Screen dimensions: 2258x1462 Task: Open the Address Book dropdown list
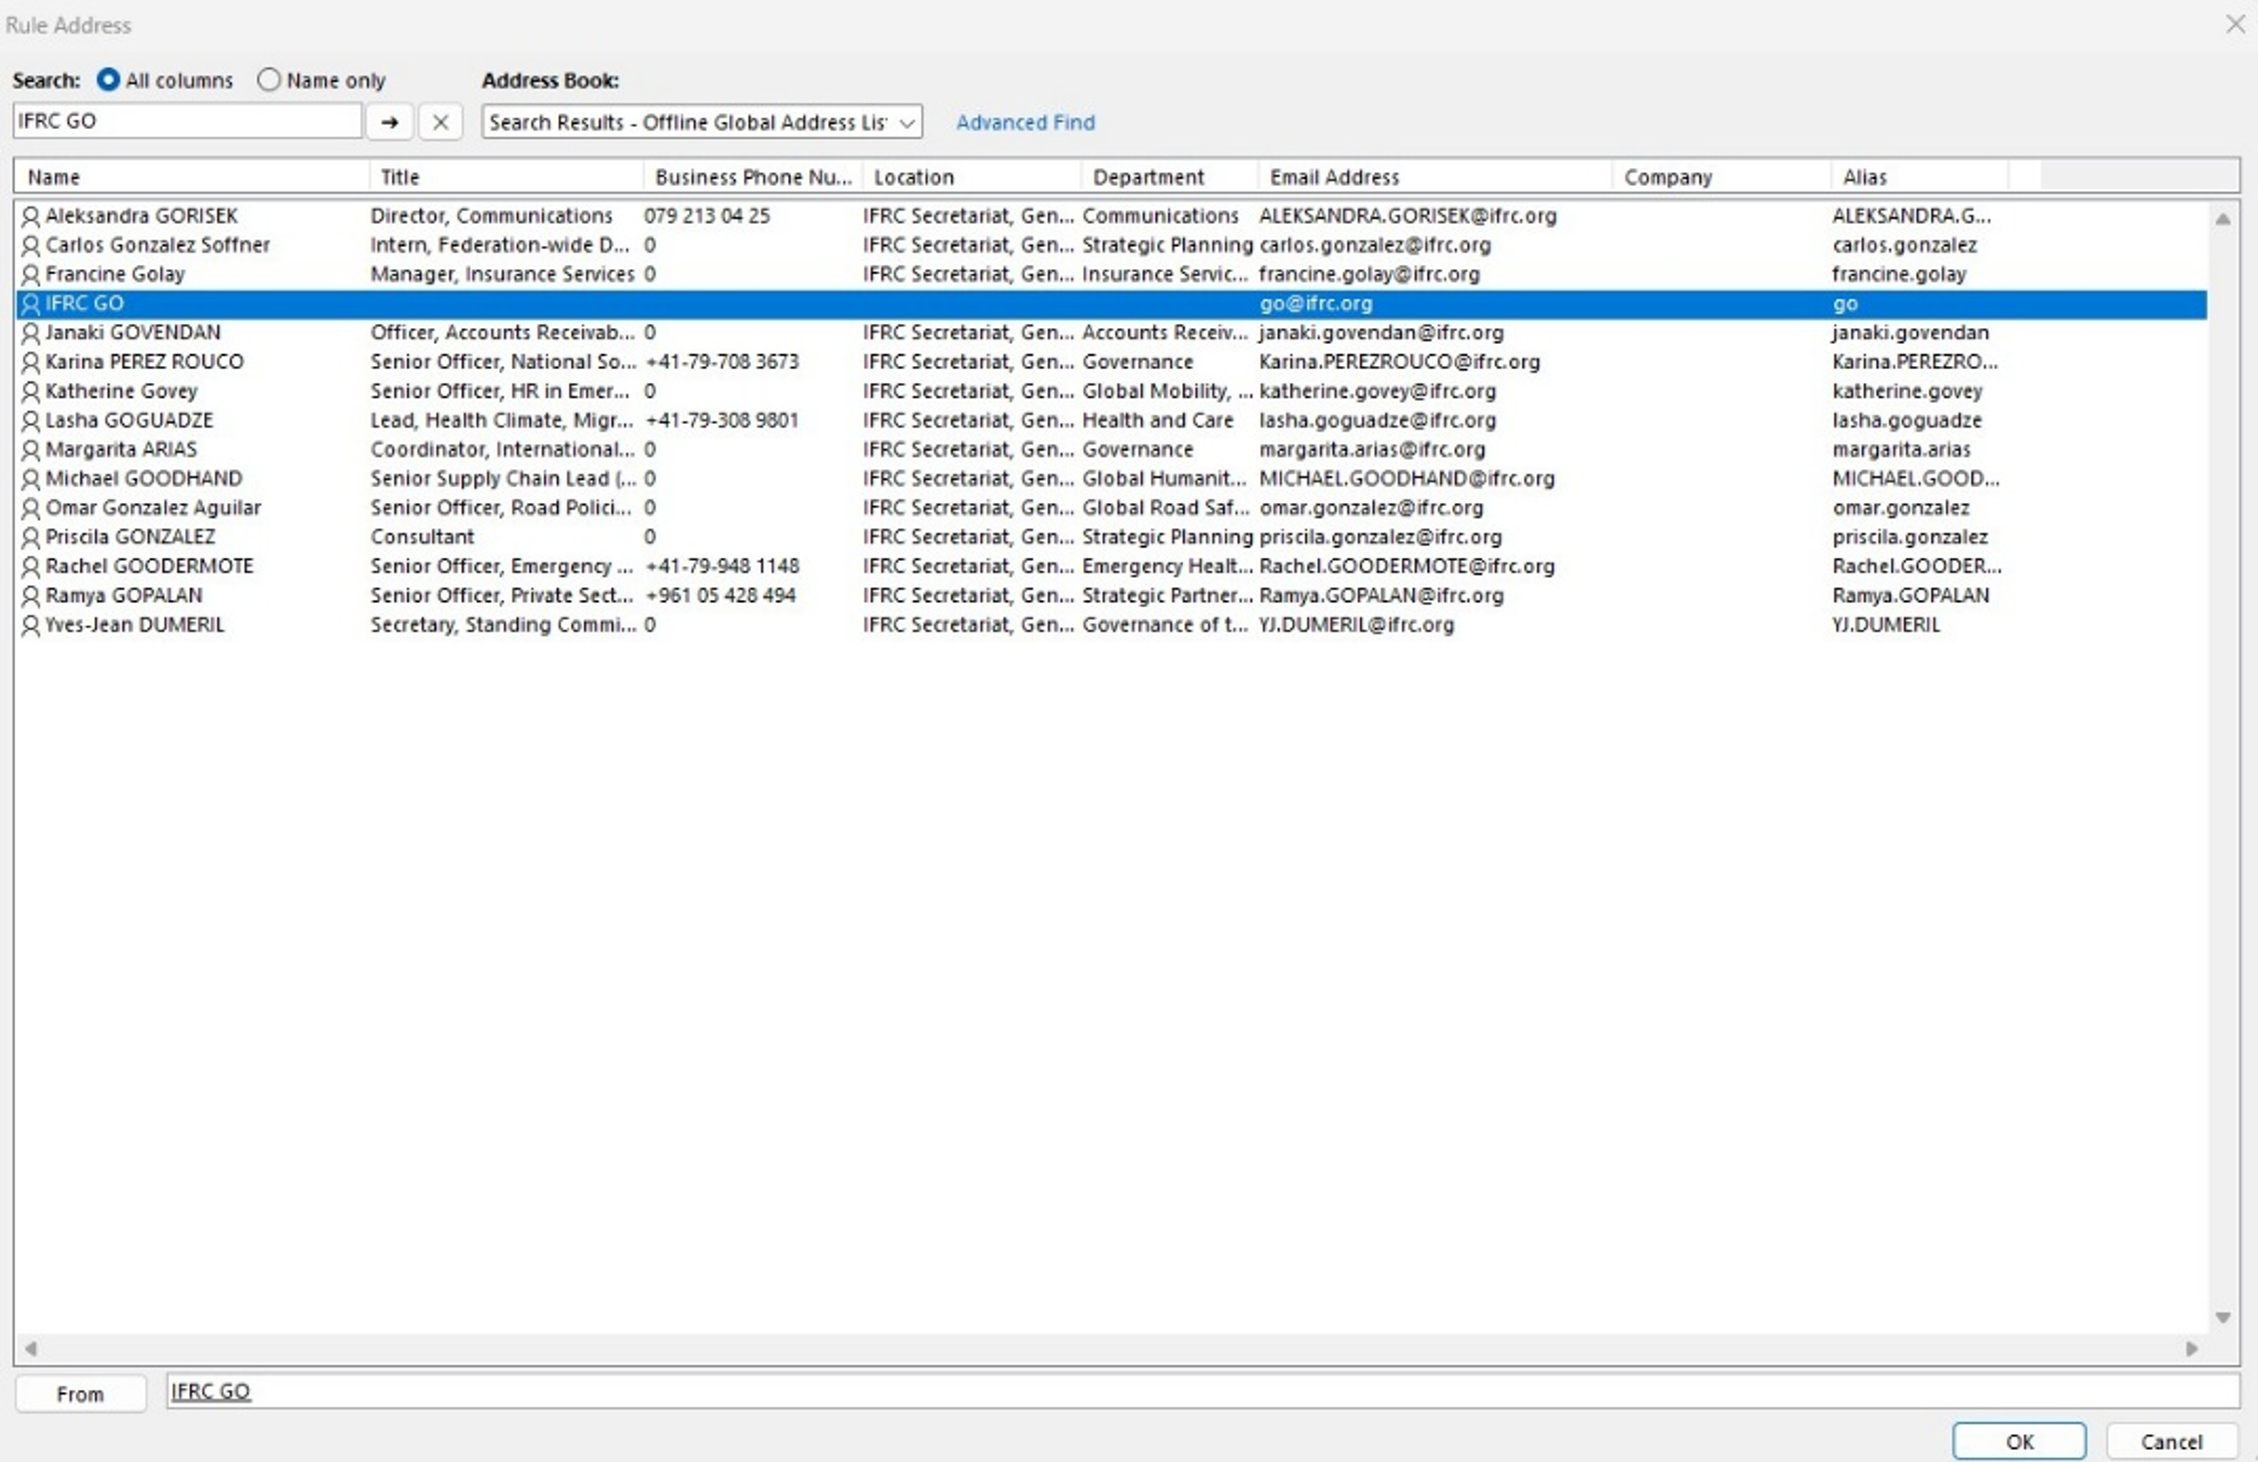702,122
